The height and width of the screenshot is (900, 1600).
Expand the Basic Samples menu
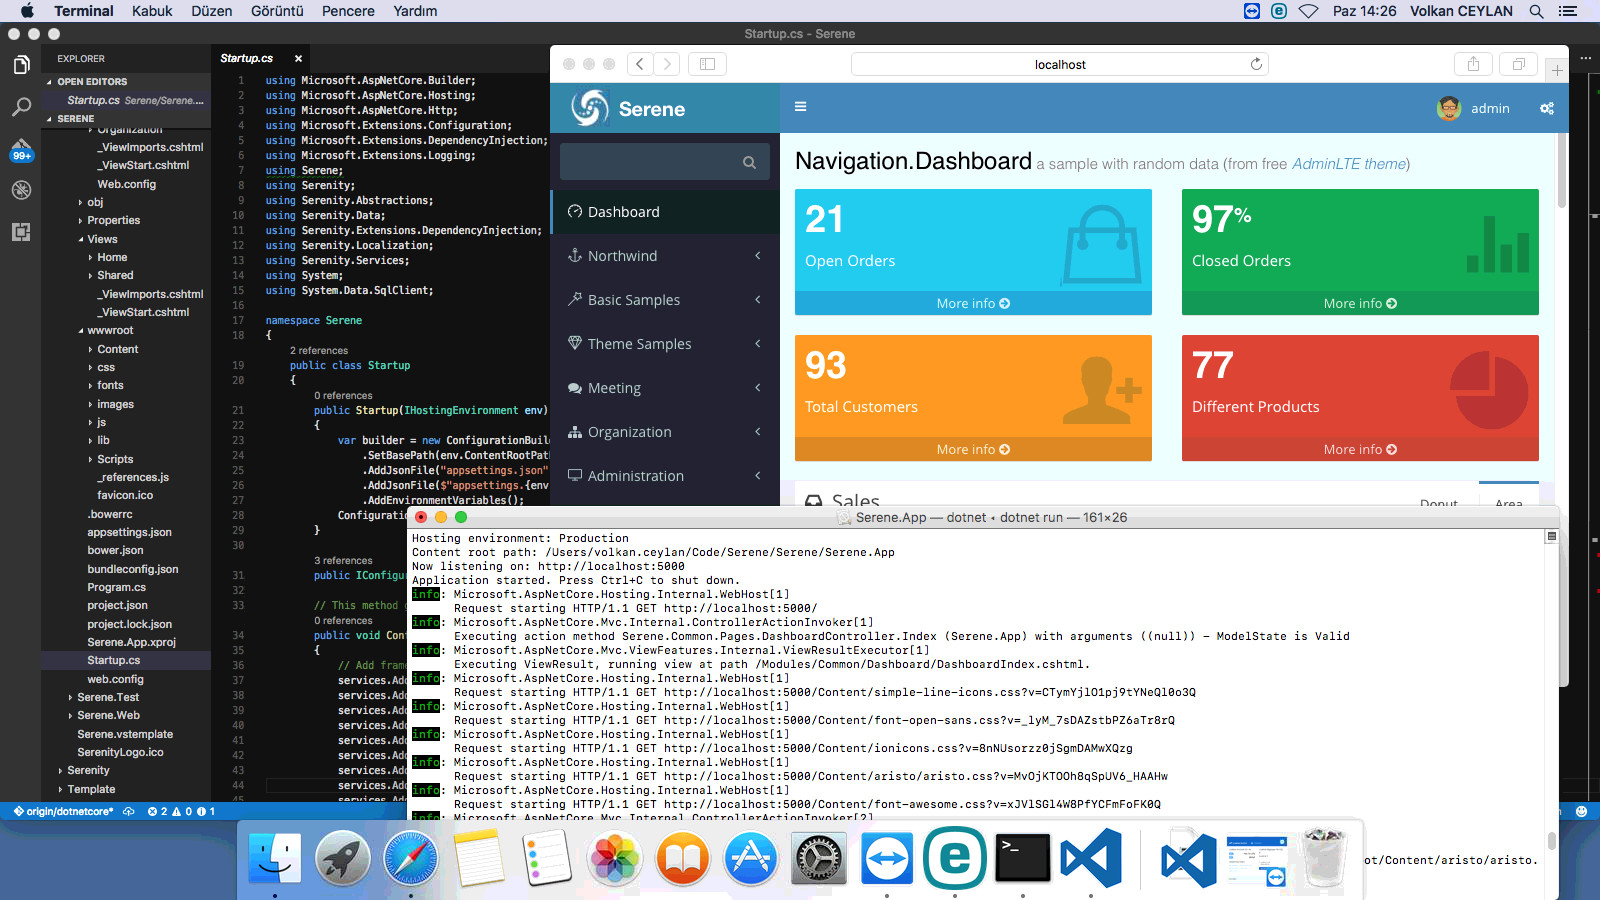tap(664, 300)
